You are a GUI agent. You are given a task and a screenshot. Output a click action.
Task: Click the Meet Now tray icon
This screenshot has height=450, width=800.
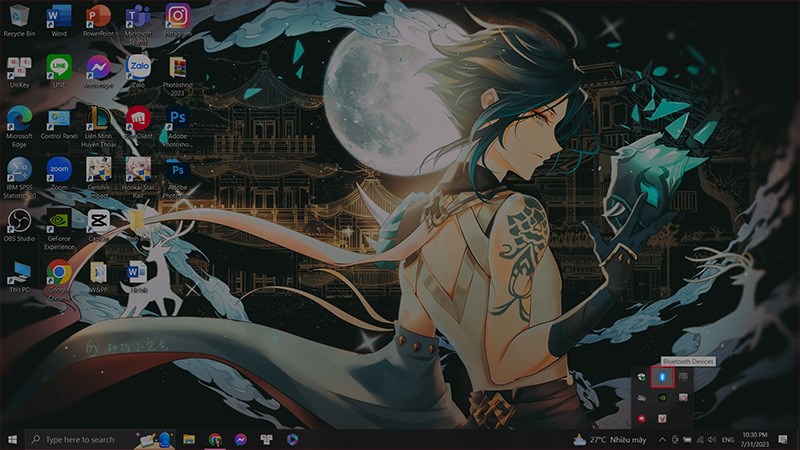[x=675, y=439]
